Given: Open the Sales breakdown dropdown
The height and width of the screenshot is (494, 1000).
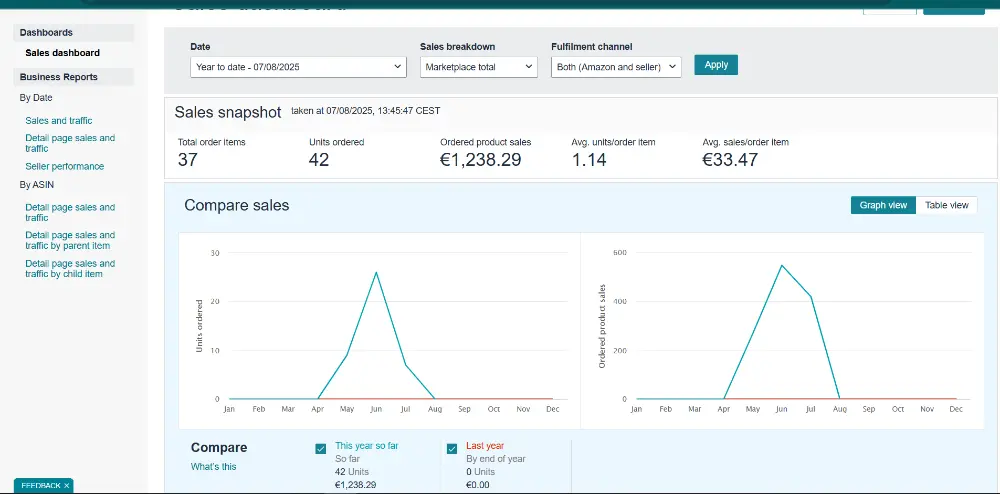Looking at the screenshot, I should point(478,67).
